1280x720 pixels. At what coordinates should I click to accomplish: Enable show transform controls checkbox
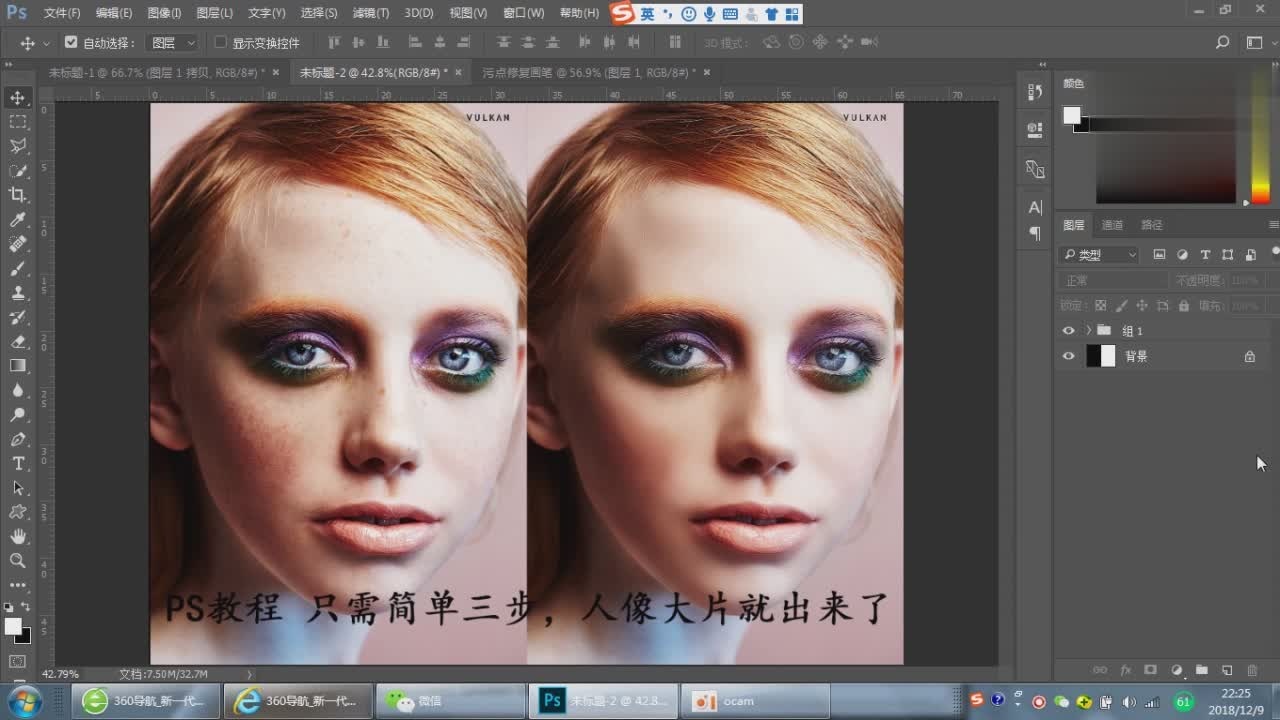click(221, 43)
